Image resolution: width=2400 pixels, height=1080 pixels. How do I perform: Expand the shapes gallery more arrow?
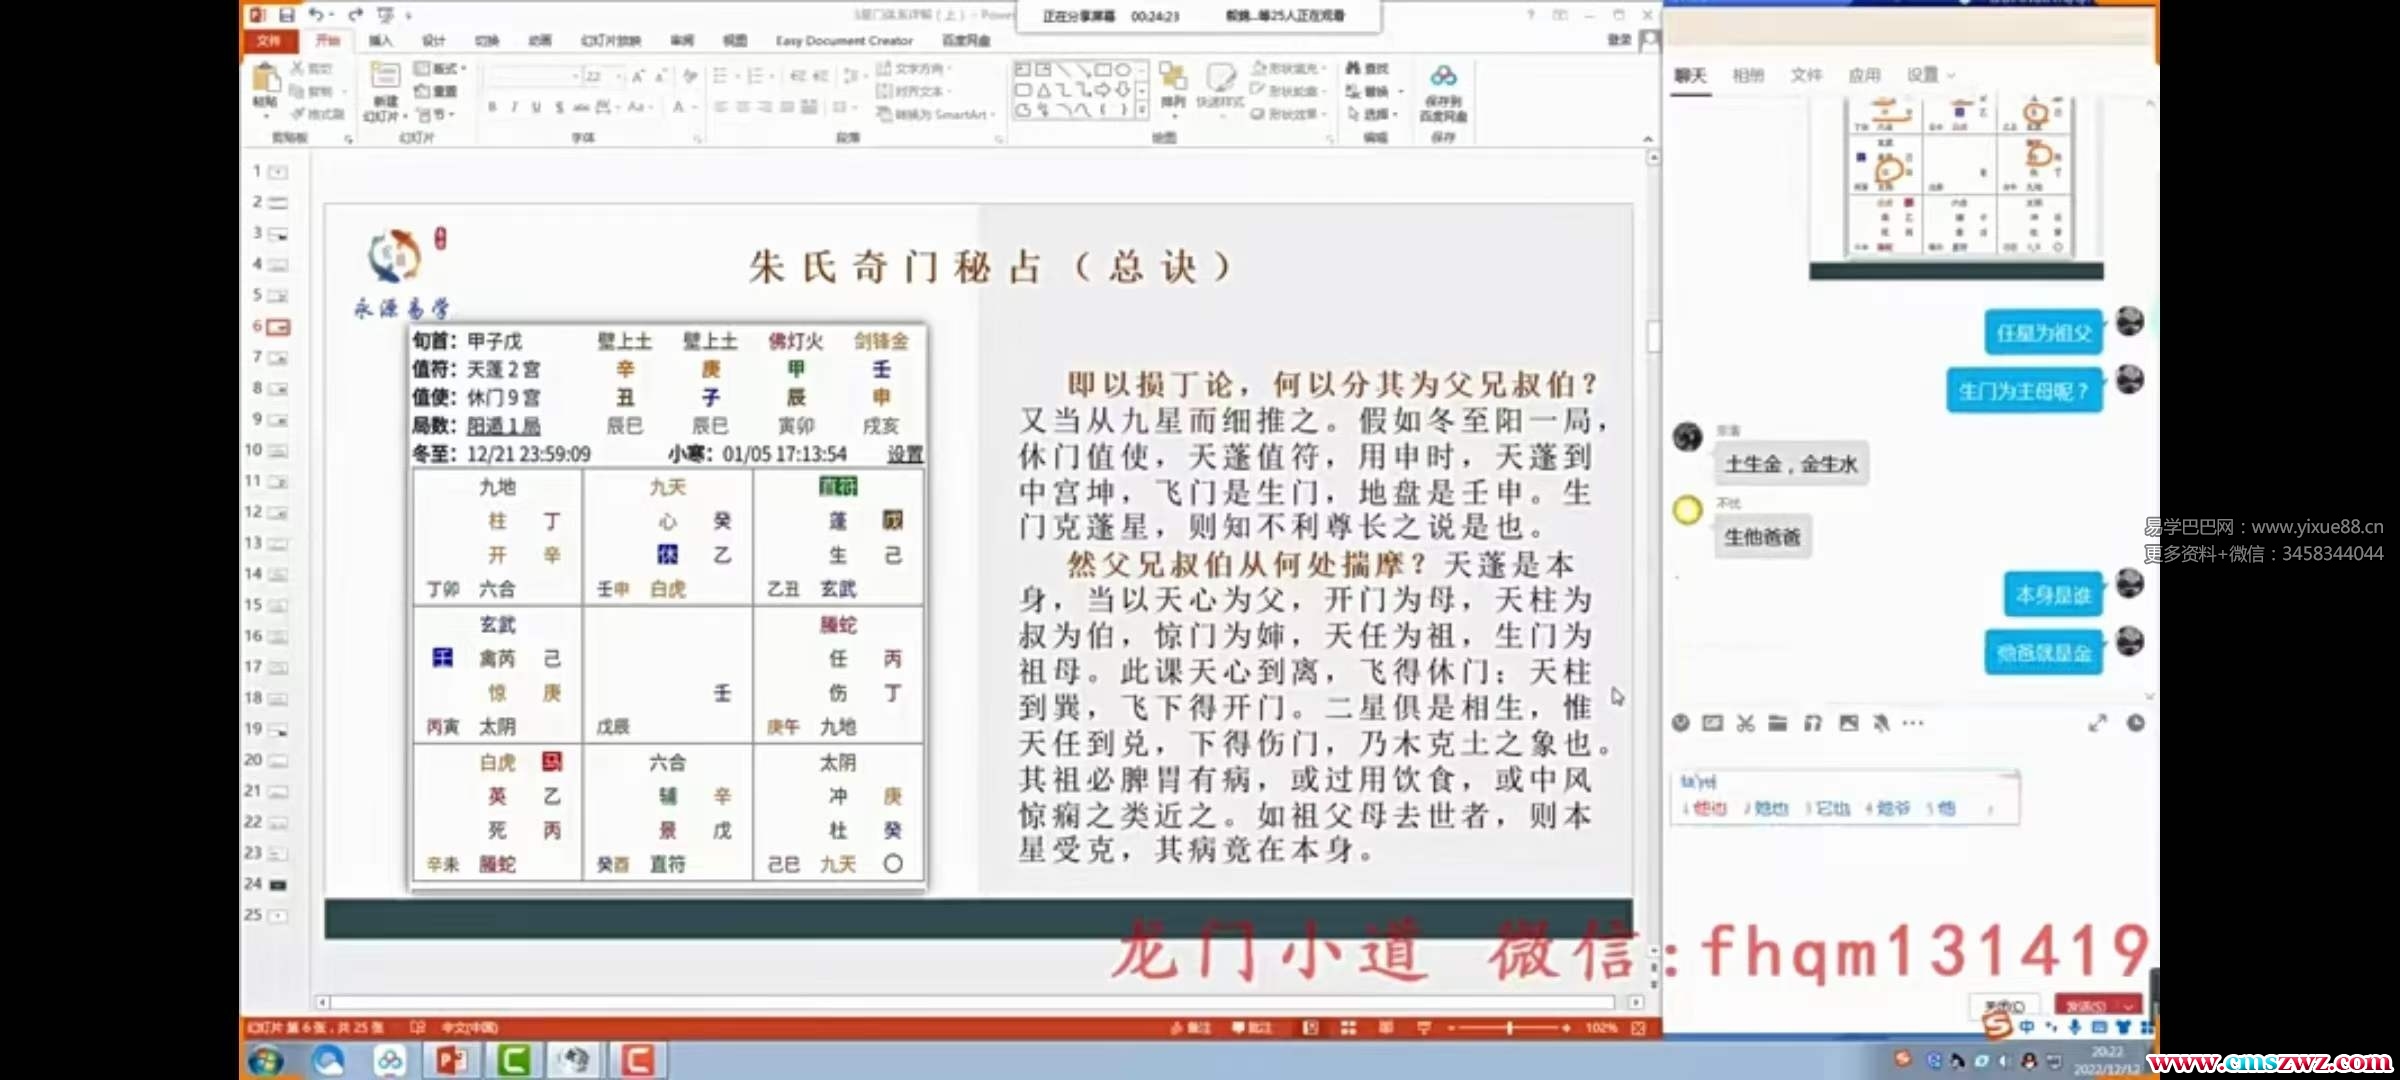click(x=1142, y=111)
